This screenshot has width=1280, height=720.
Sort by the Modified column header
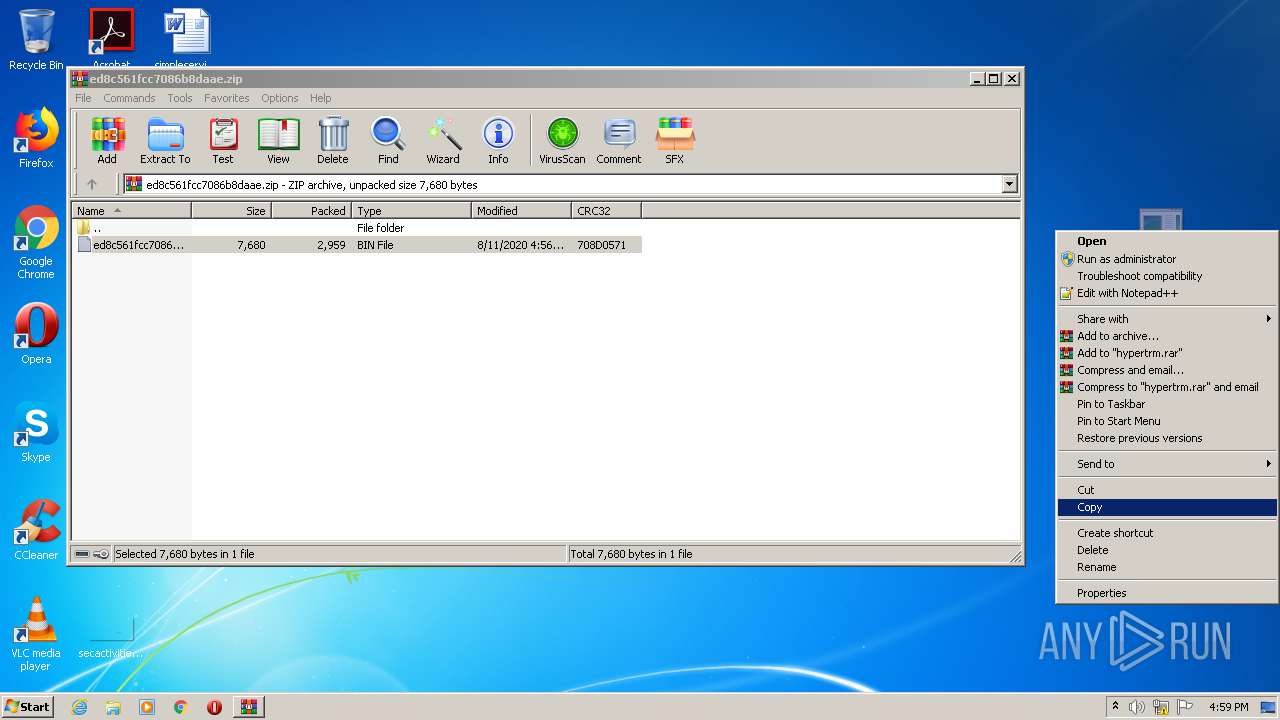tap(522, 211)
